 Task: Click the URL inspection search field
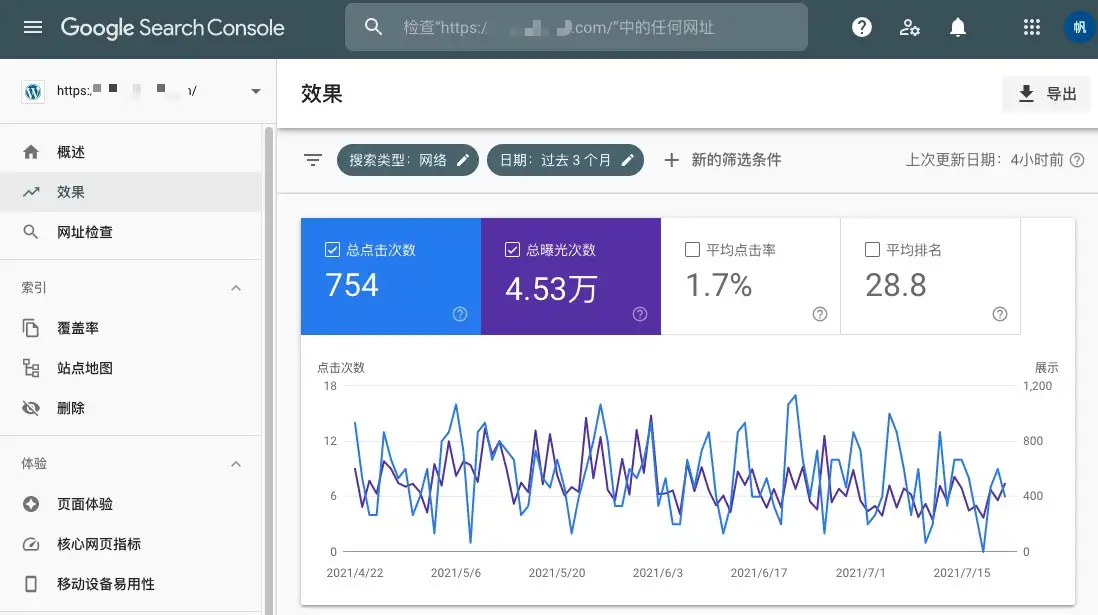pos(576,27)
